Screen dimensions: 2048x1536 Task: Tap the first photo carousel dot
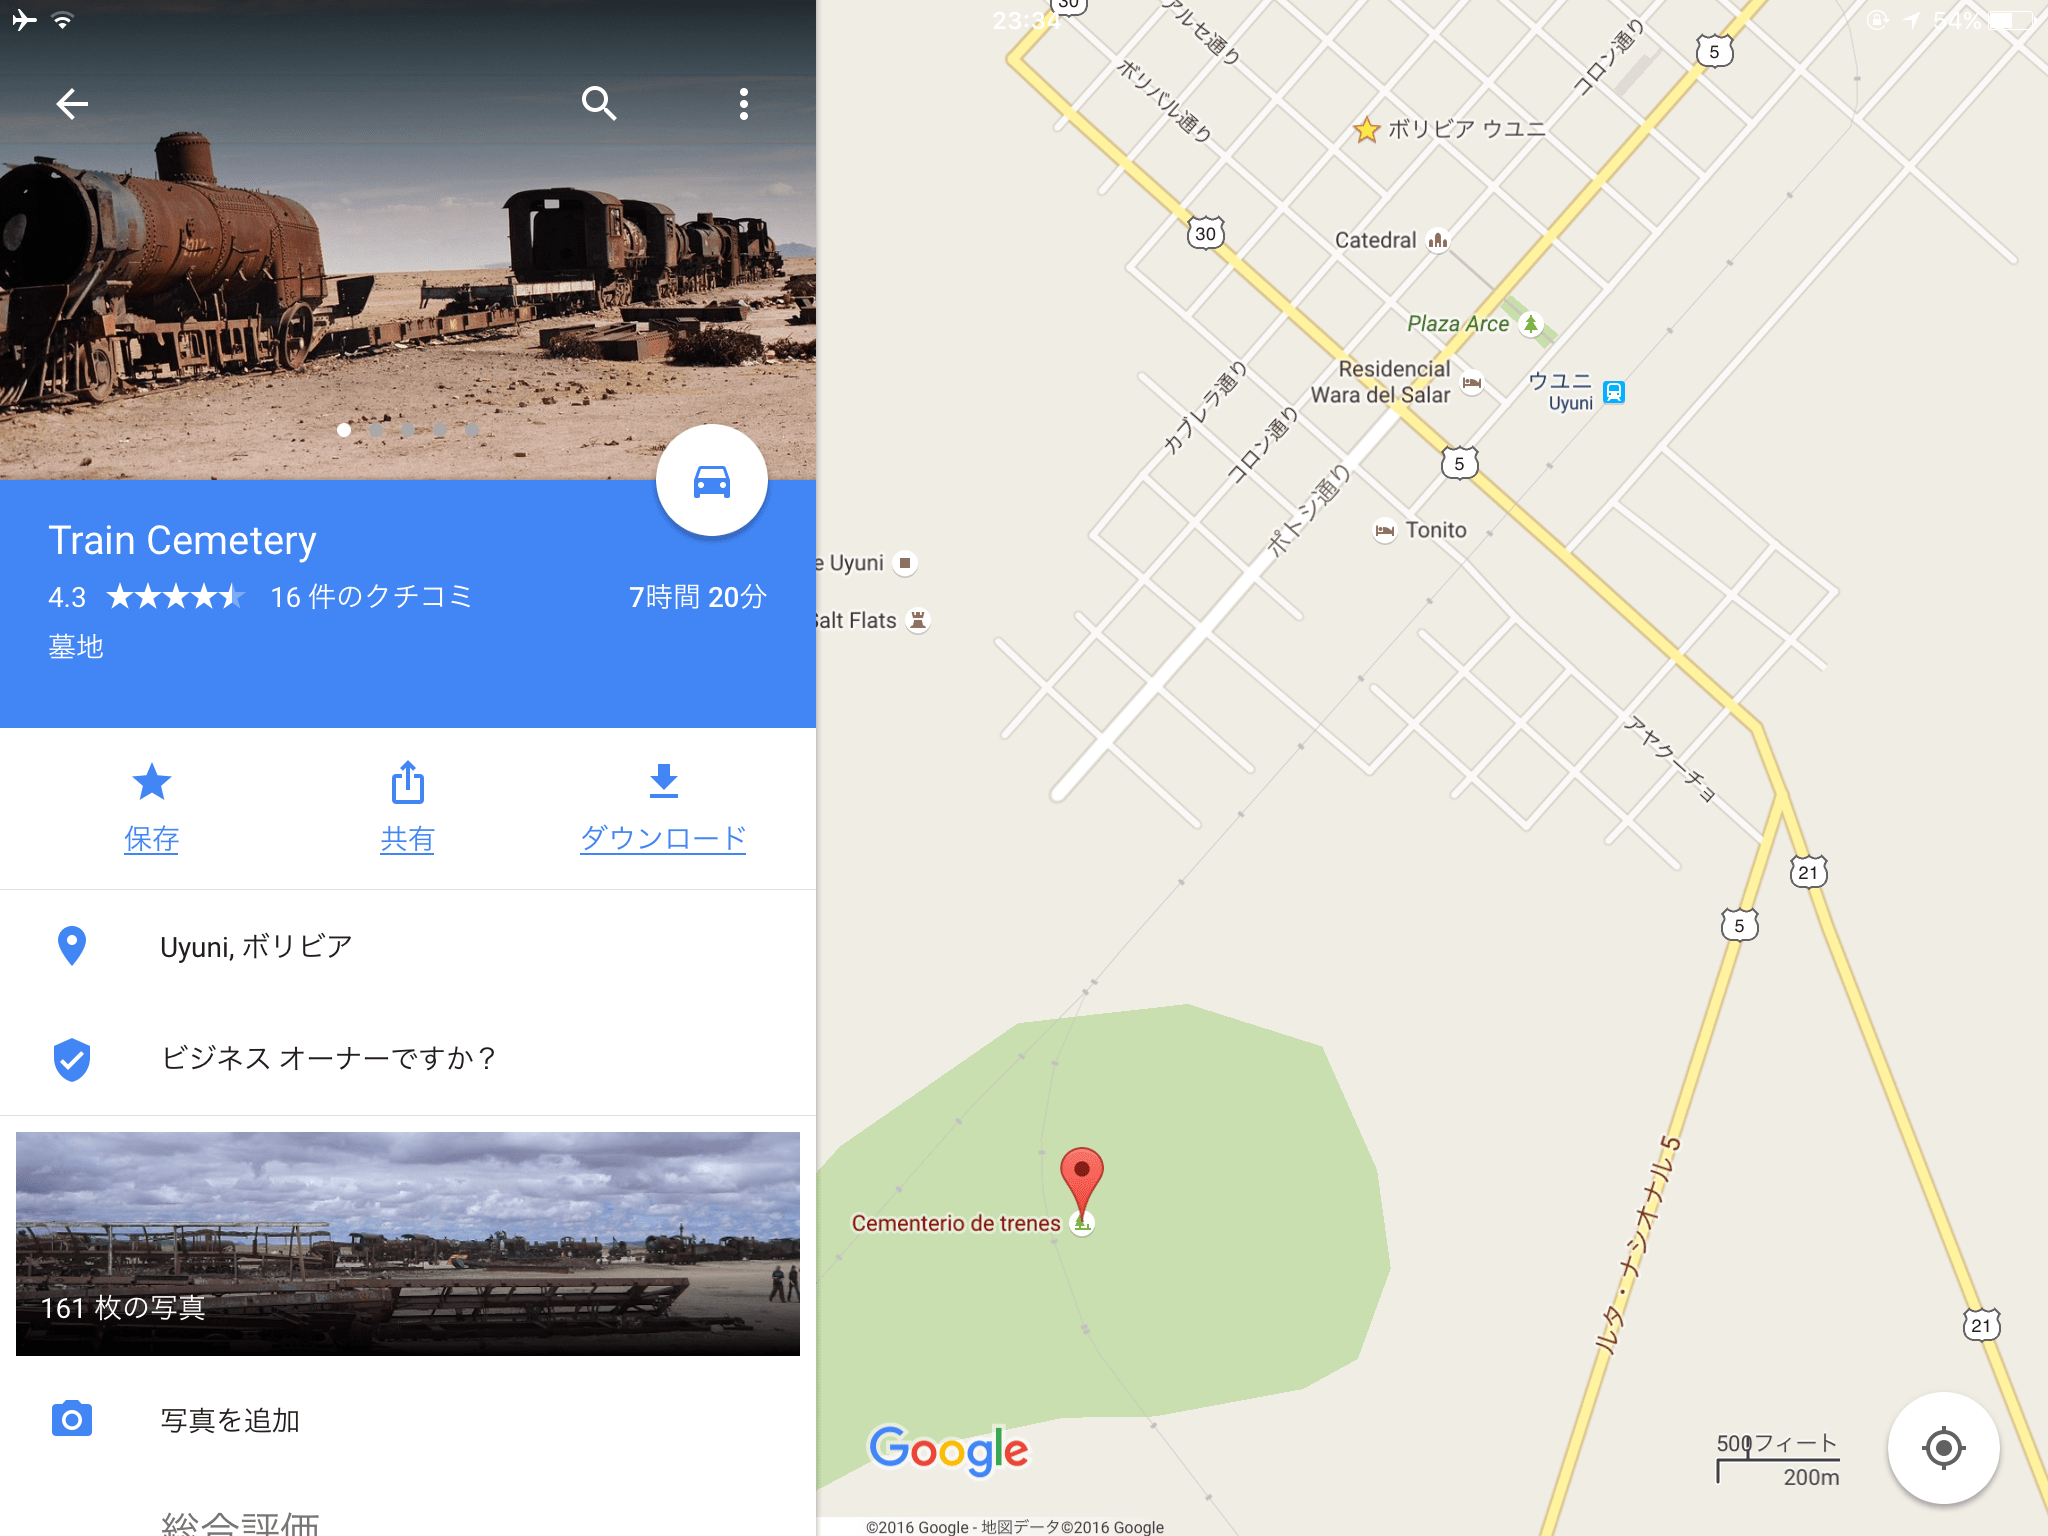click(x=344, y=430)
